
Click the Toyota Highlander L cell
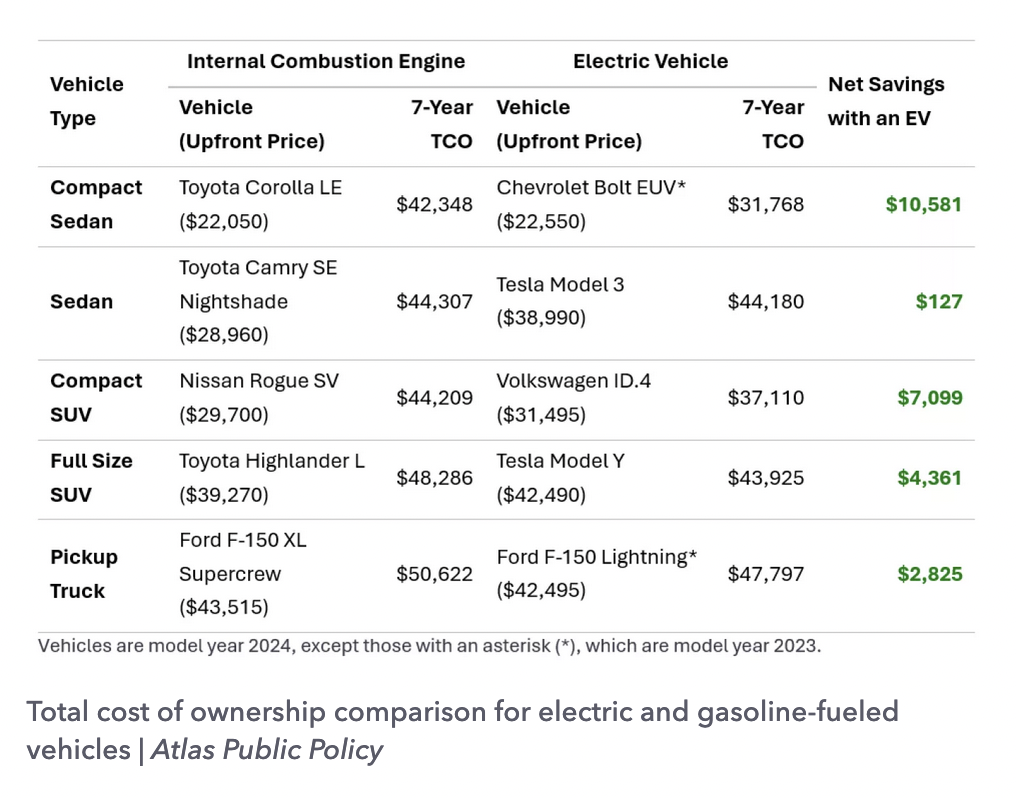point(272,478)
